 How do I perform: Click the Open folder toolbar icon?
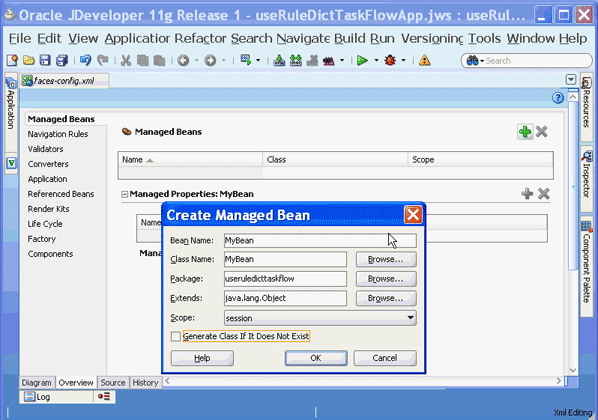[x=29, y=60]
